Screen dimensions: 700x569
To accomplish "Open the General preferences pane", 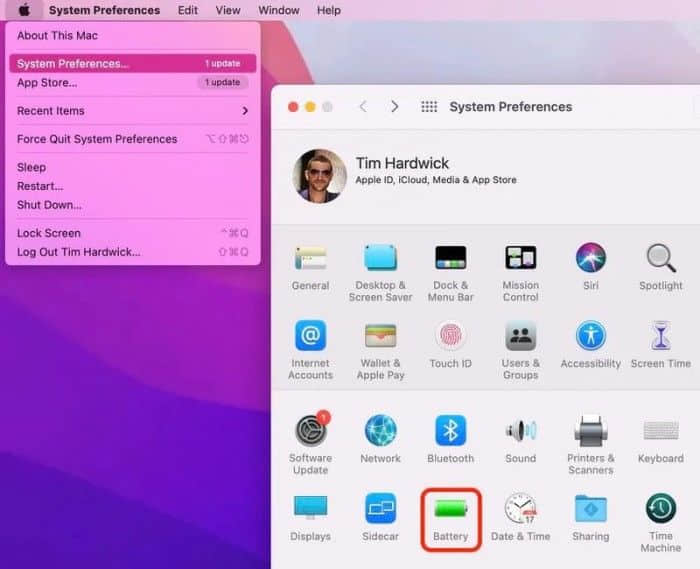I will click(x=310, y=267).
